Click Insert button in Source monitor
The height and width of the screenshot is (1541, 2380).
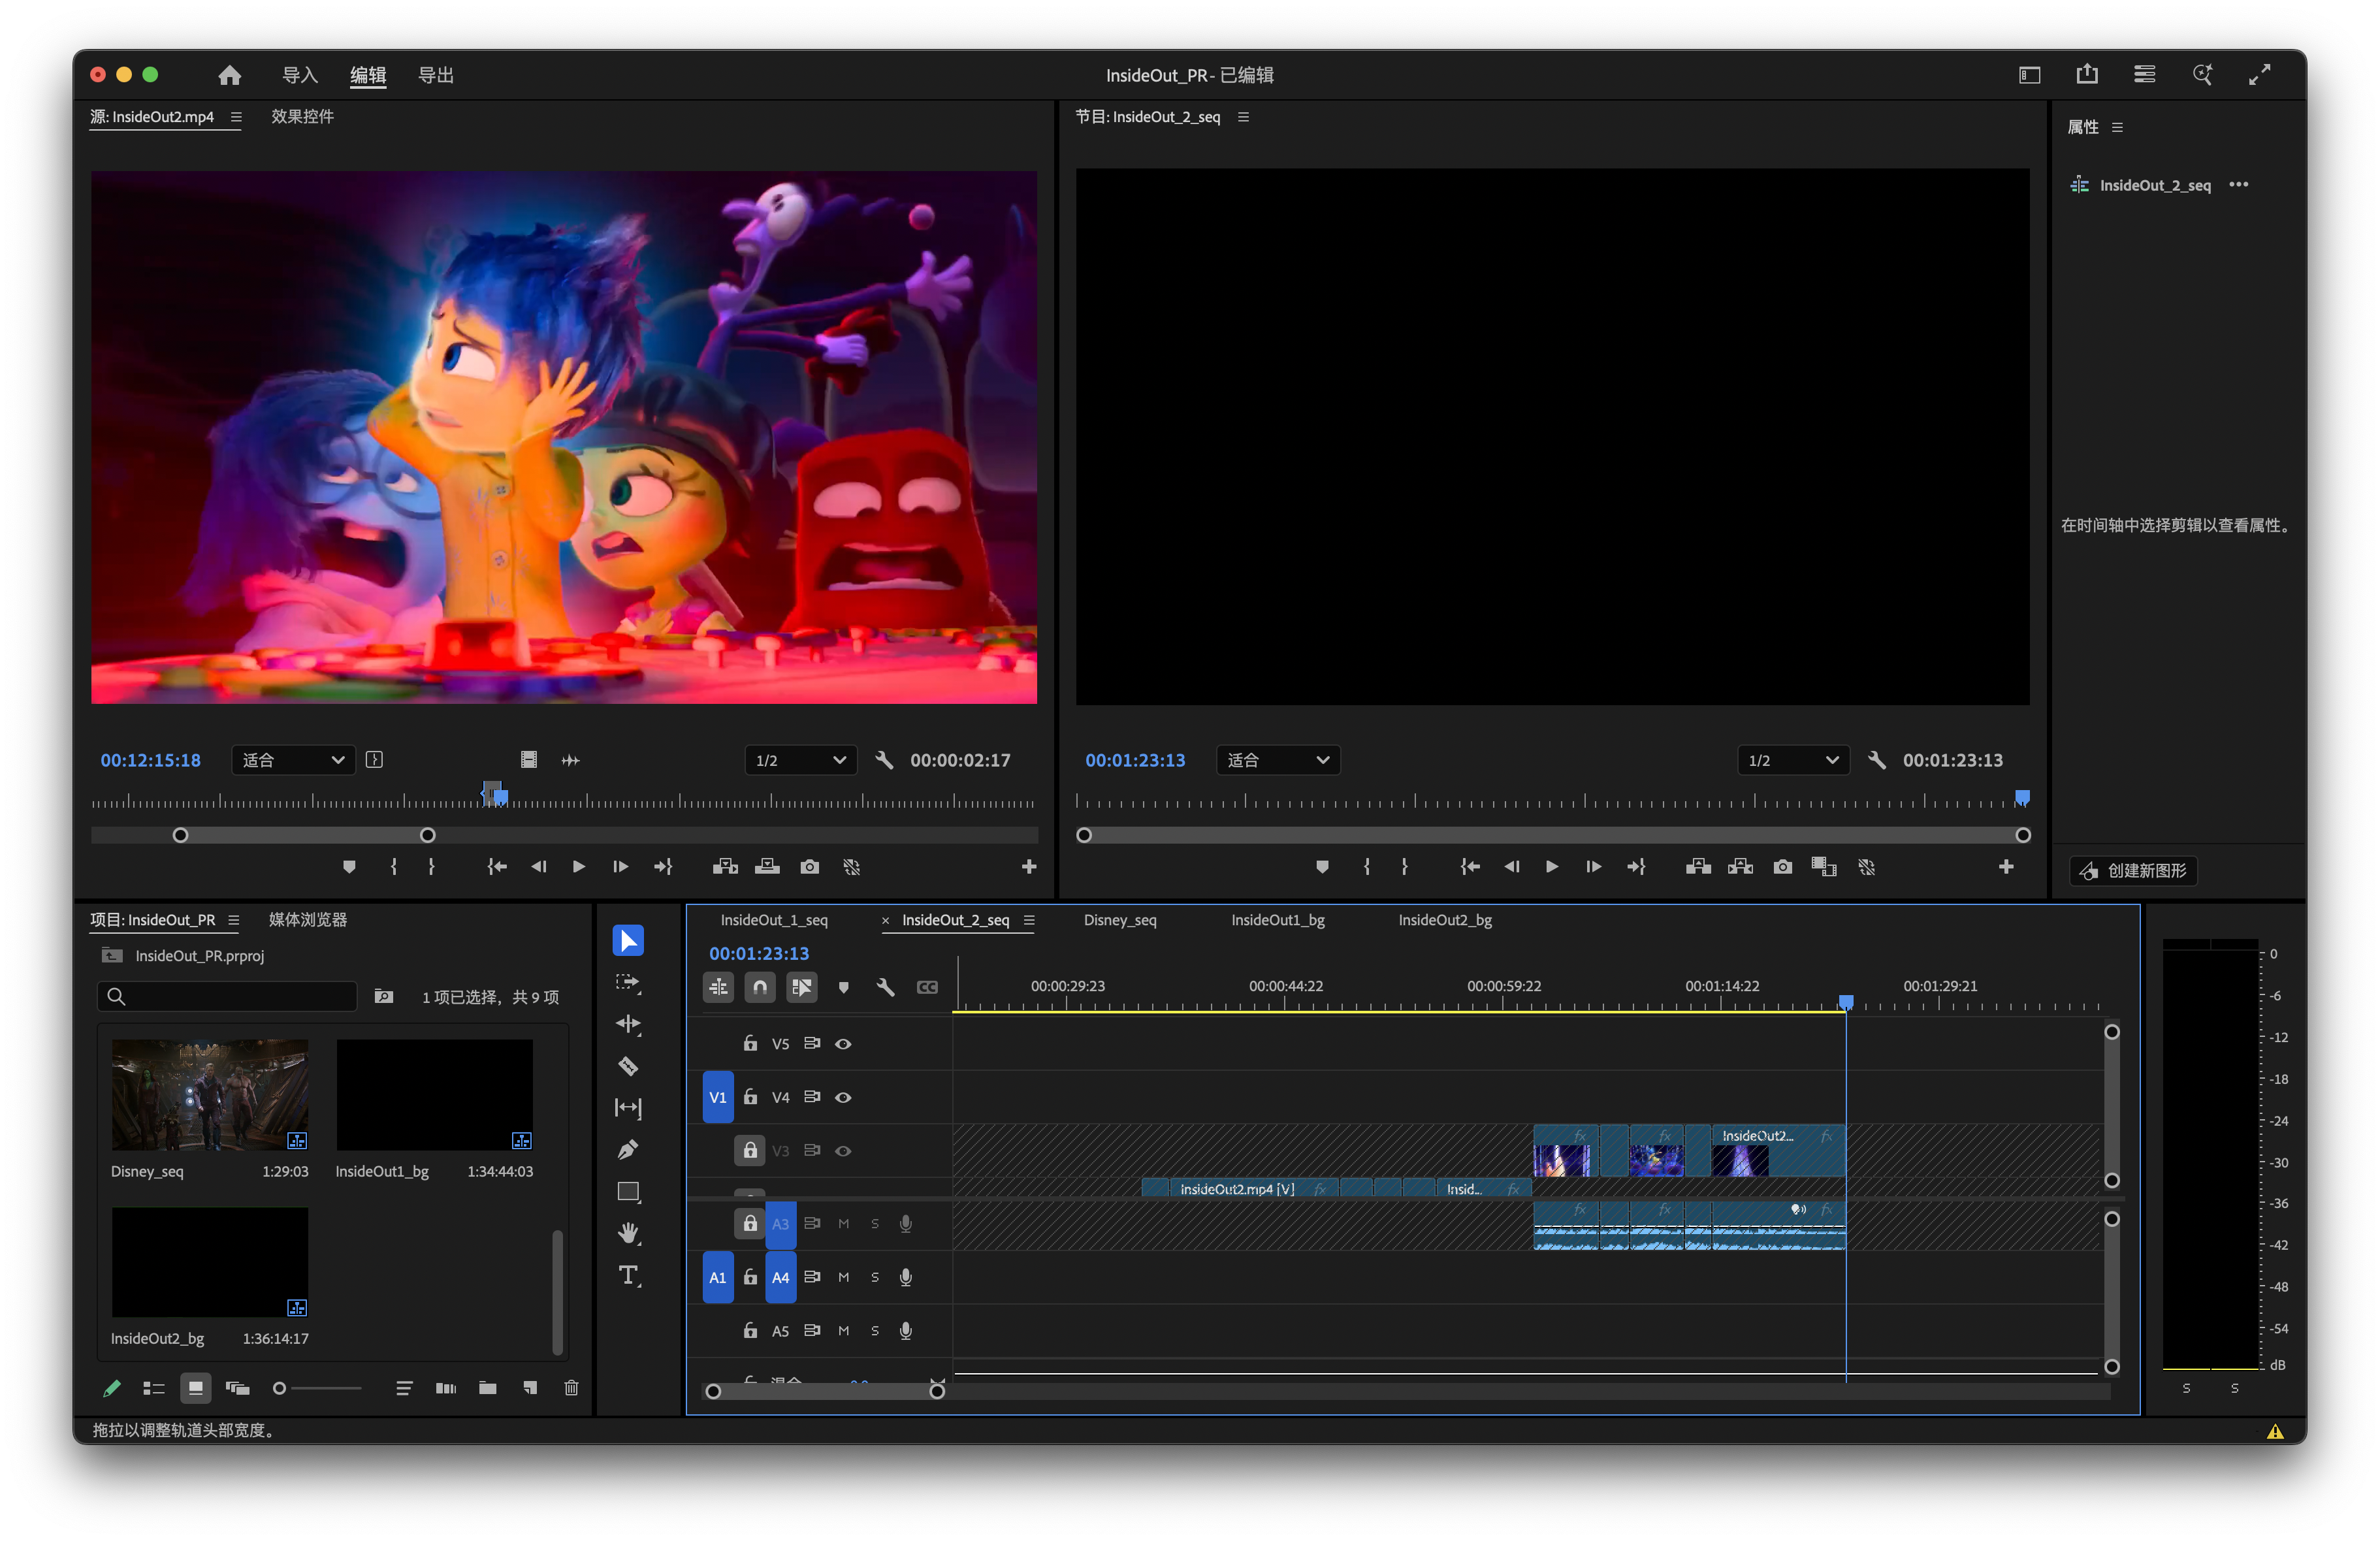pyautogui.click(x=725, y=867)
